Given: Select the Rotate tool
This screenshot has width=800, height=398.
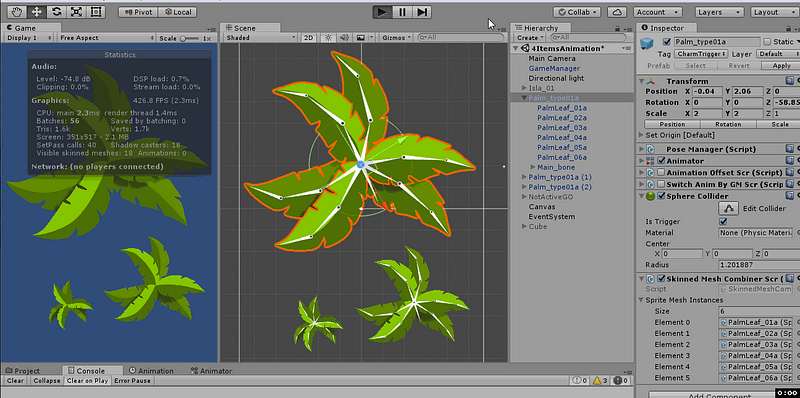Looking at the screenshot, I should 56,12.
